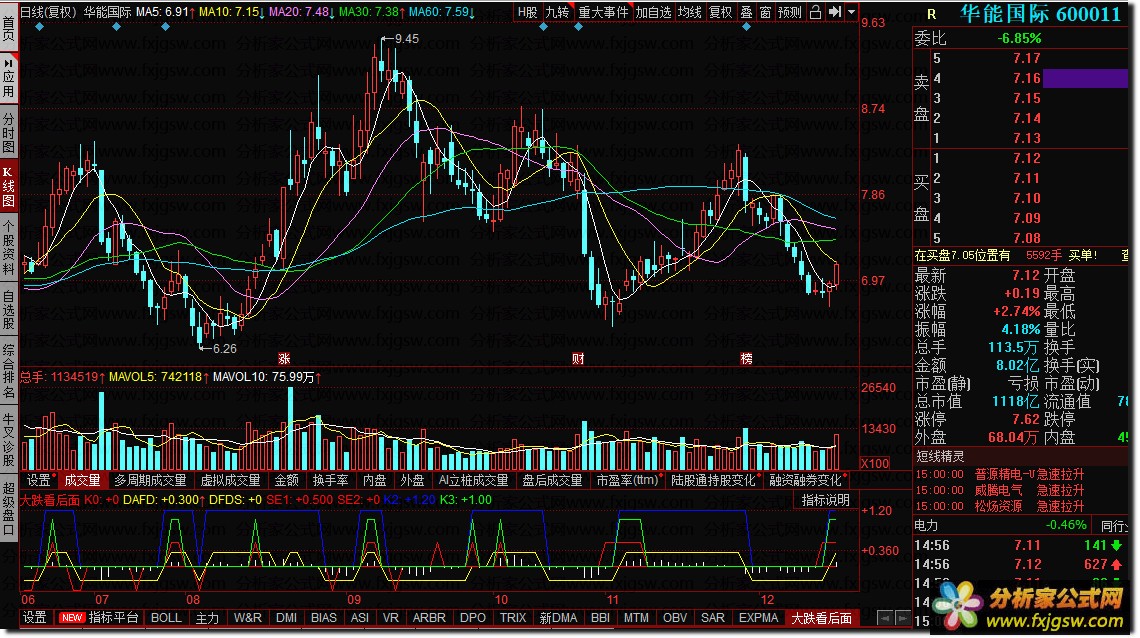
Task: Click the 指标说明 button
Action: tap(825, 500)
